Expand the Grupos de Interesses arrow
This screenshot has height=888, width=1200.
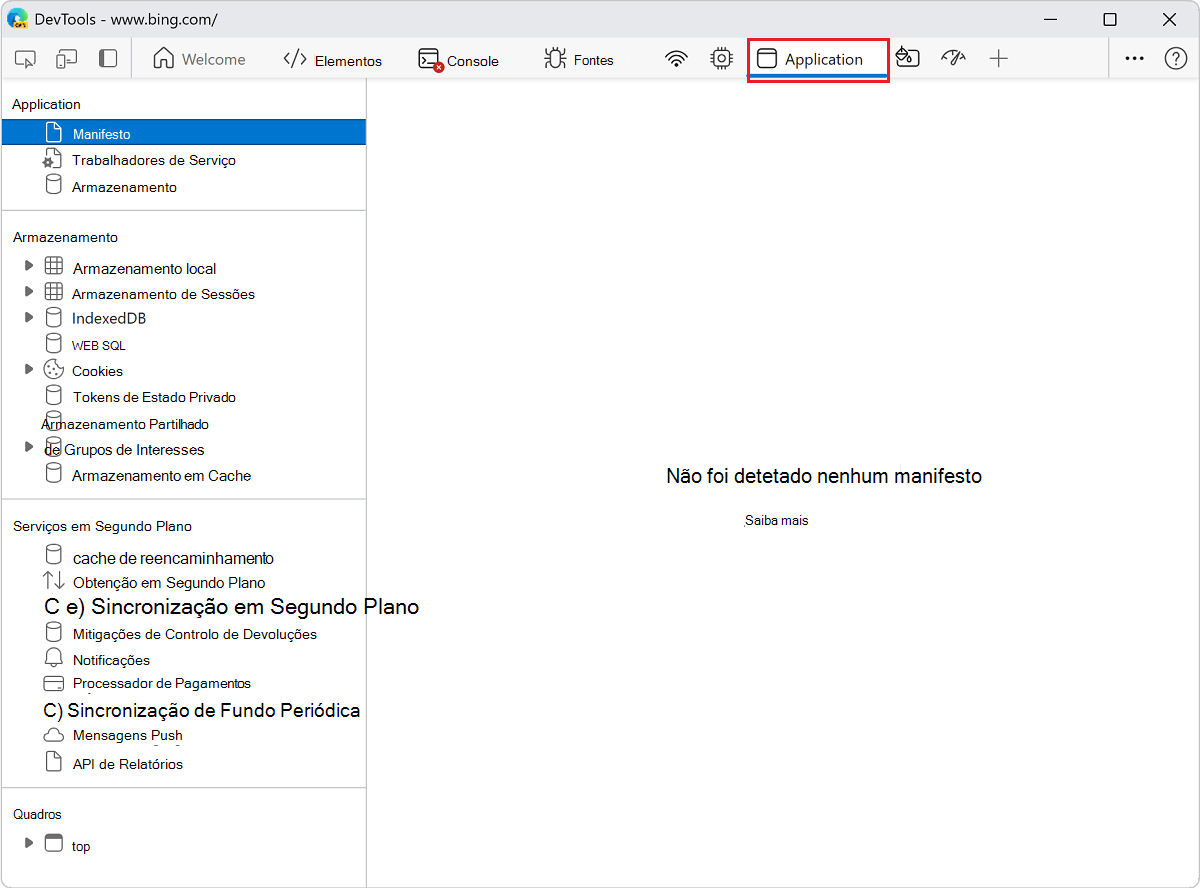click(x=28, y=446)
